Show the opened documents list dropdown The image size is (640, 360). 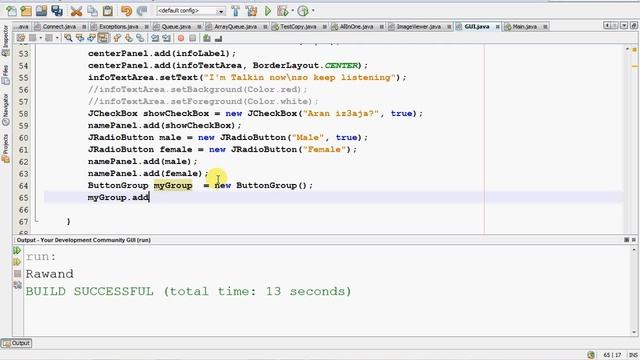[624, 26]
